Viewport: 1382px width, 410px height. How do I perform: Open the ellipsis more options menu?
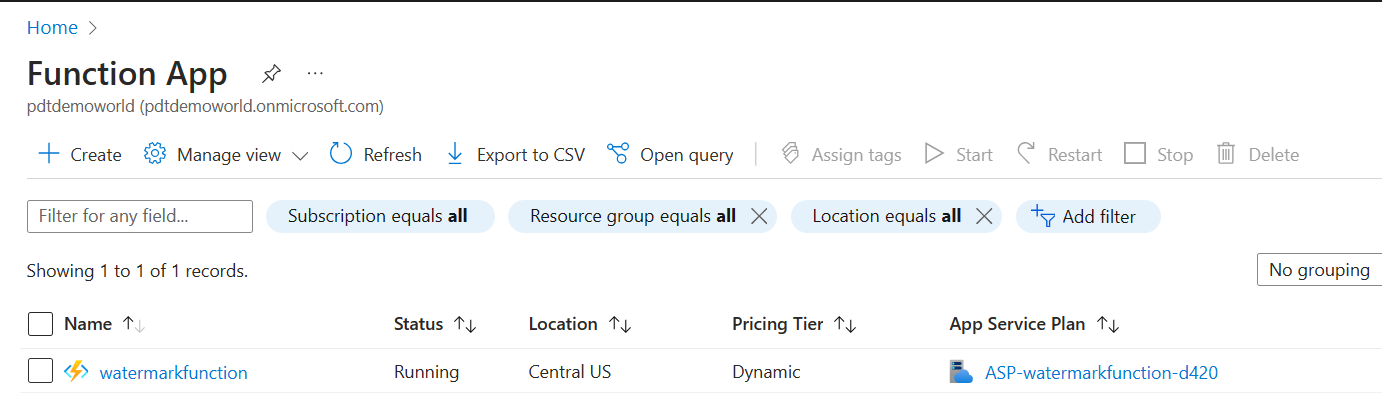pyautogui.click(x=316, y=73)
